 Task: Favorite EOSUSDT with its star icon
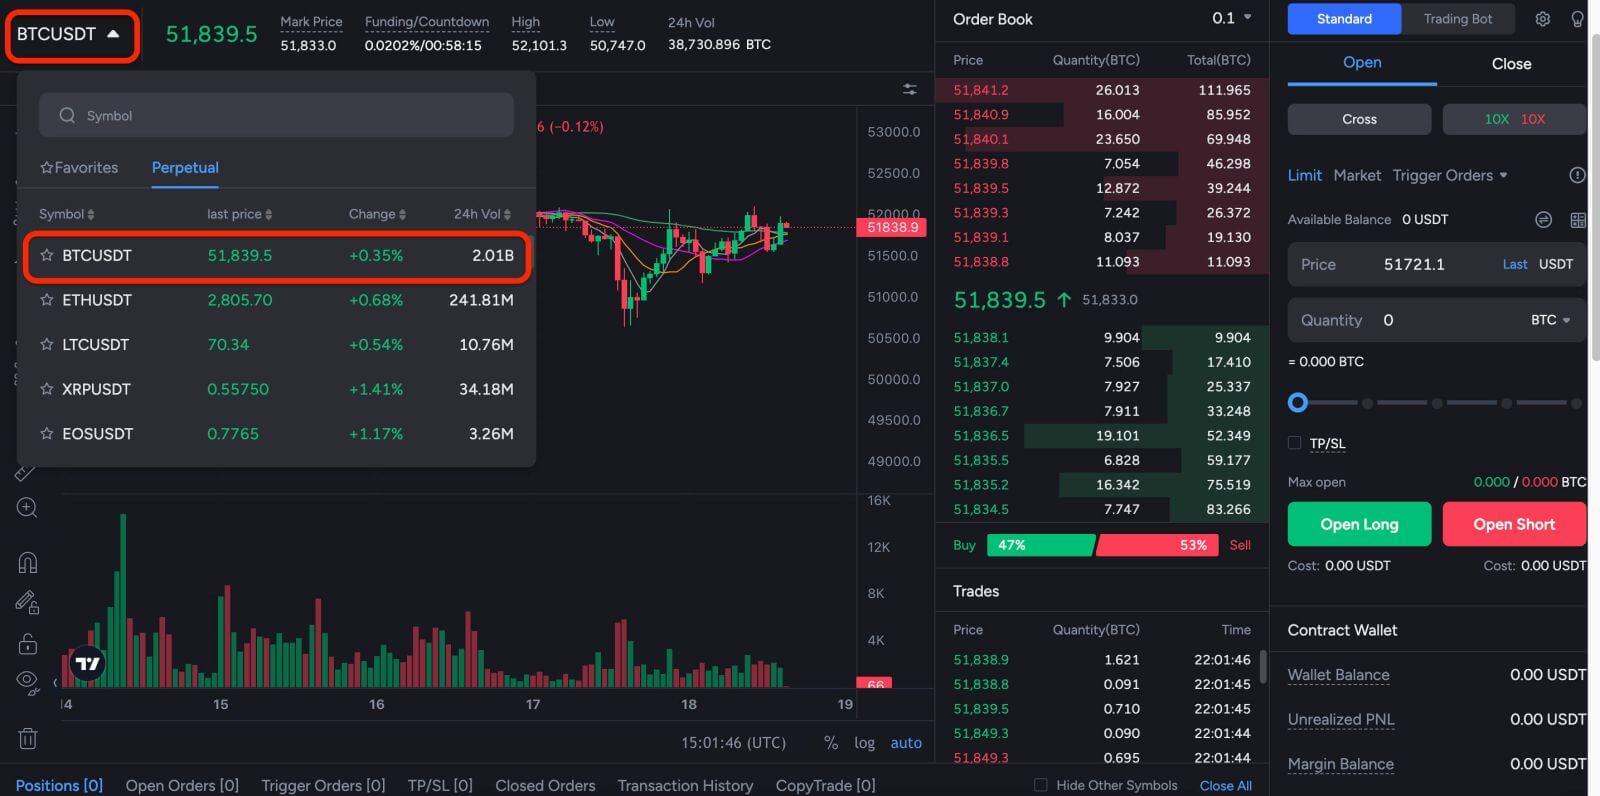[46, 433]
